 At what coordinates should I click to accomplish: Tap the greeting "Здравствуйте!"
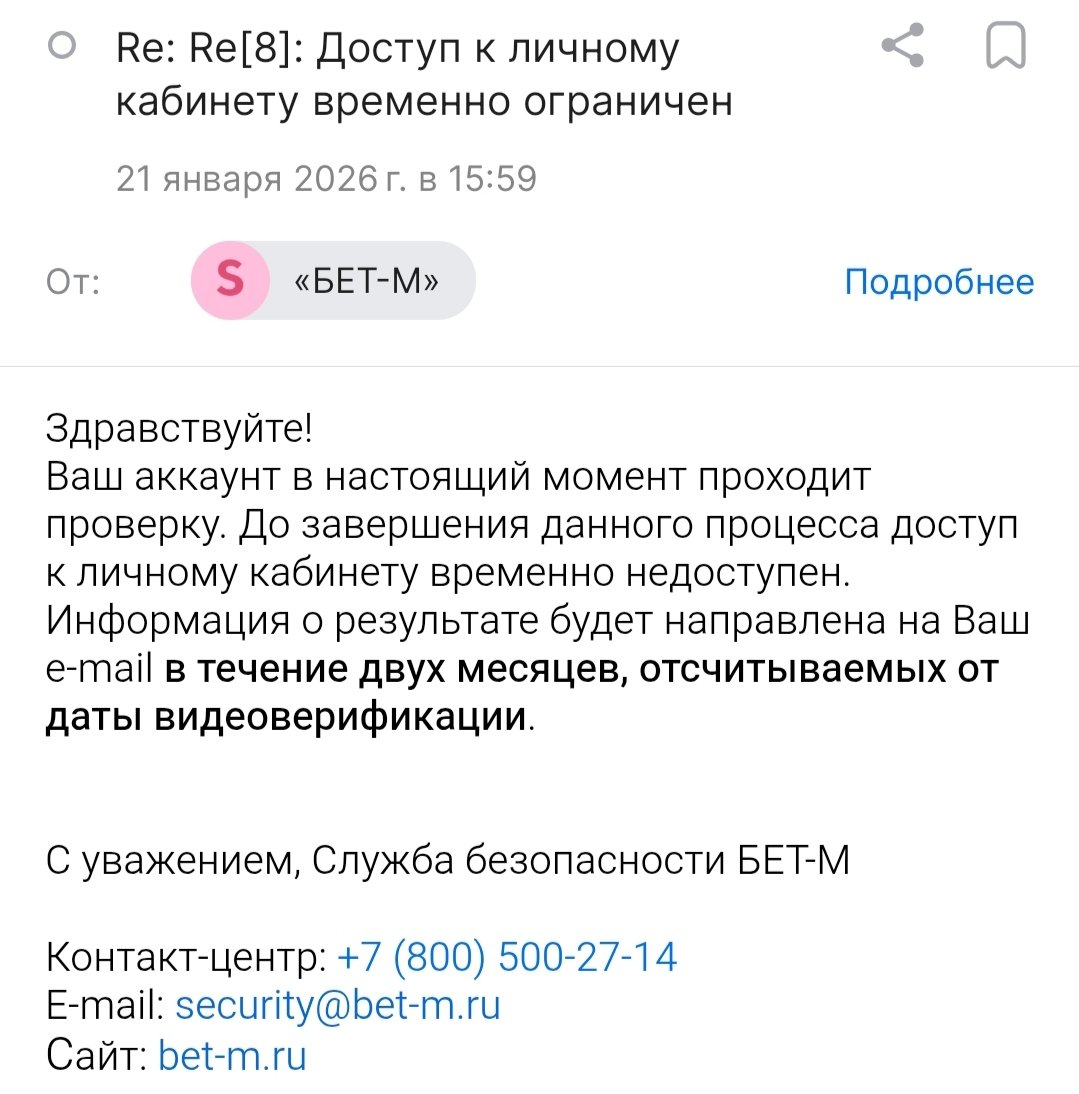[x=180, y=429]
